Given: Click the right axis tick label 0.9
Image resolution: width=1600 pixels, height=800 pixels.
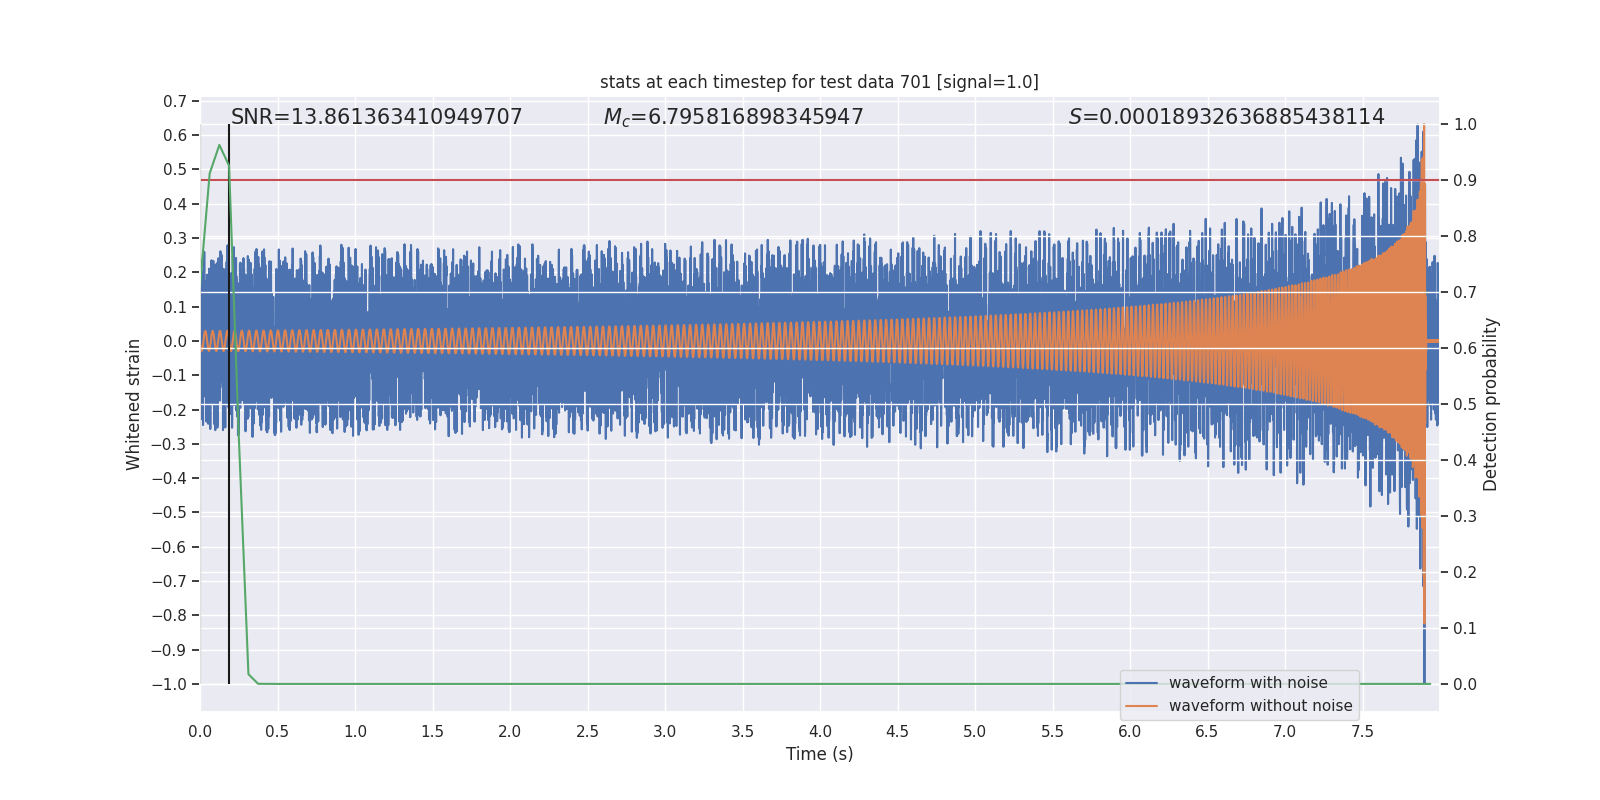Looking at the screenshot, I should pyautogui.click(x=1465, y=180).
